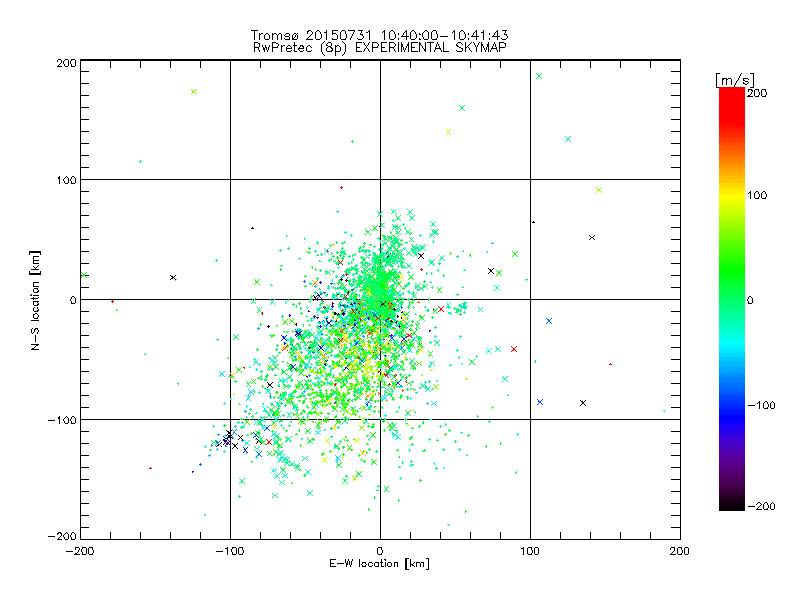The width and height of the screenshot is (800, 600).
Task: Click the y-axis "-200" tick label
Action: pyautogui.click(x=62, y=536)
